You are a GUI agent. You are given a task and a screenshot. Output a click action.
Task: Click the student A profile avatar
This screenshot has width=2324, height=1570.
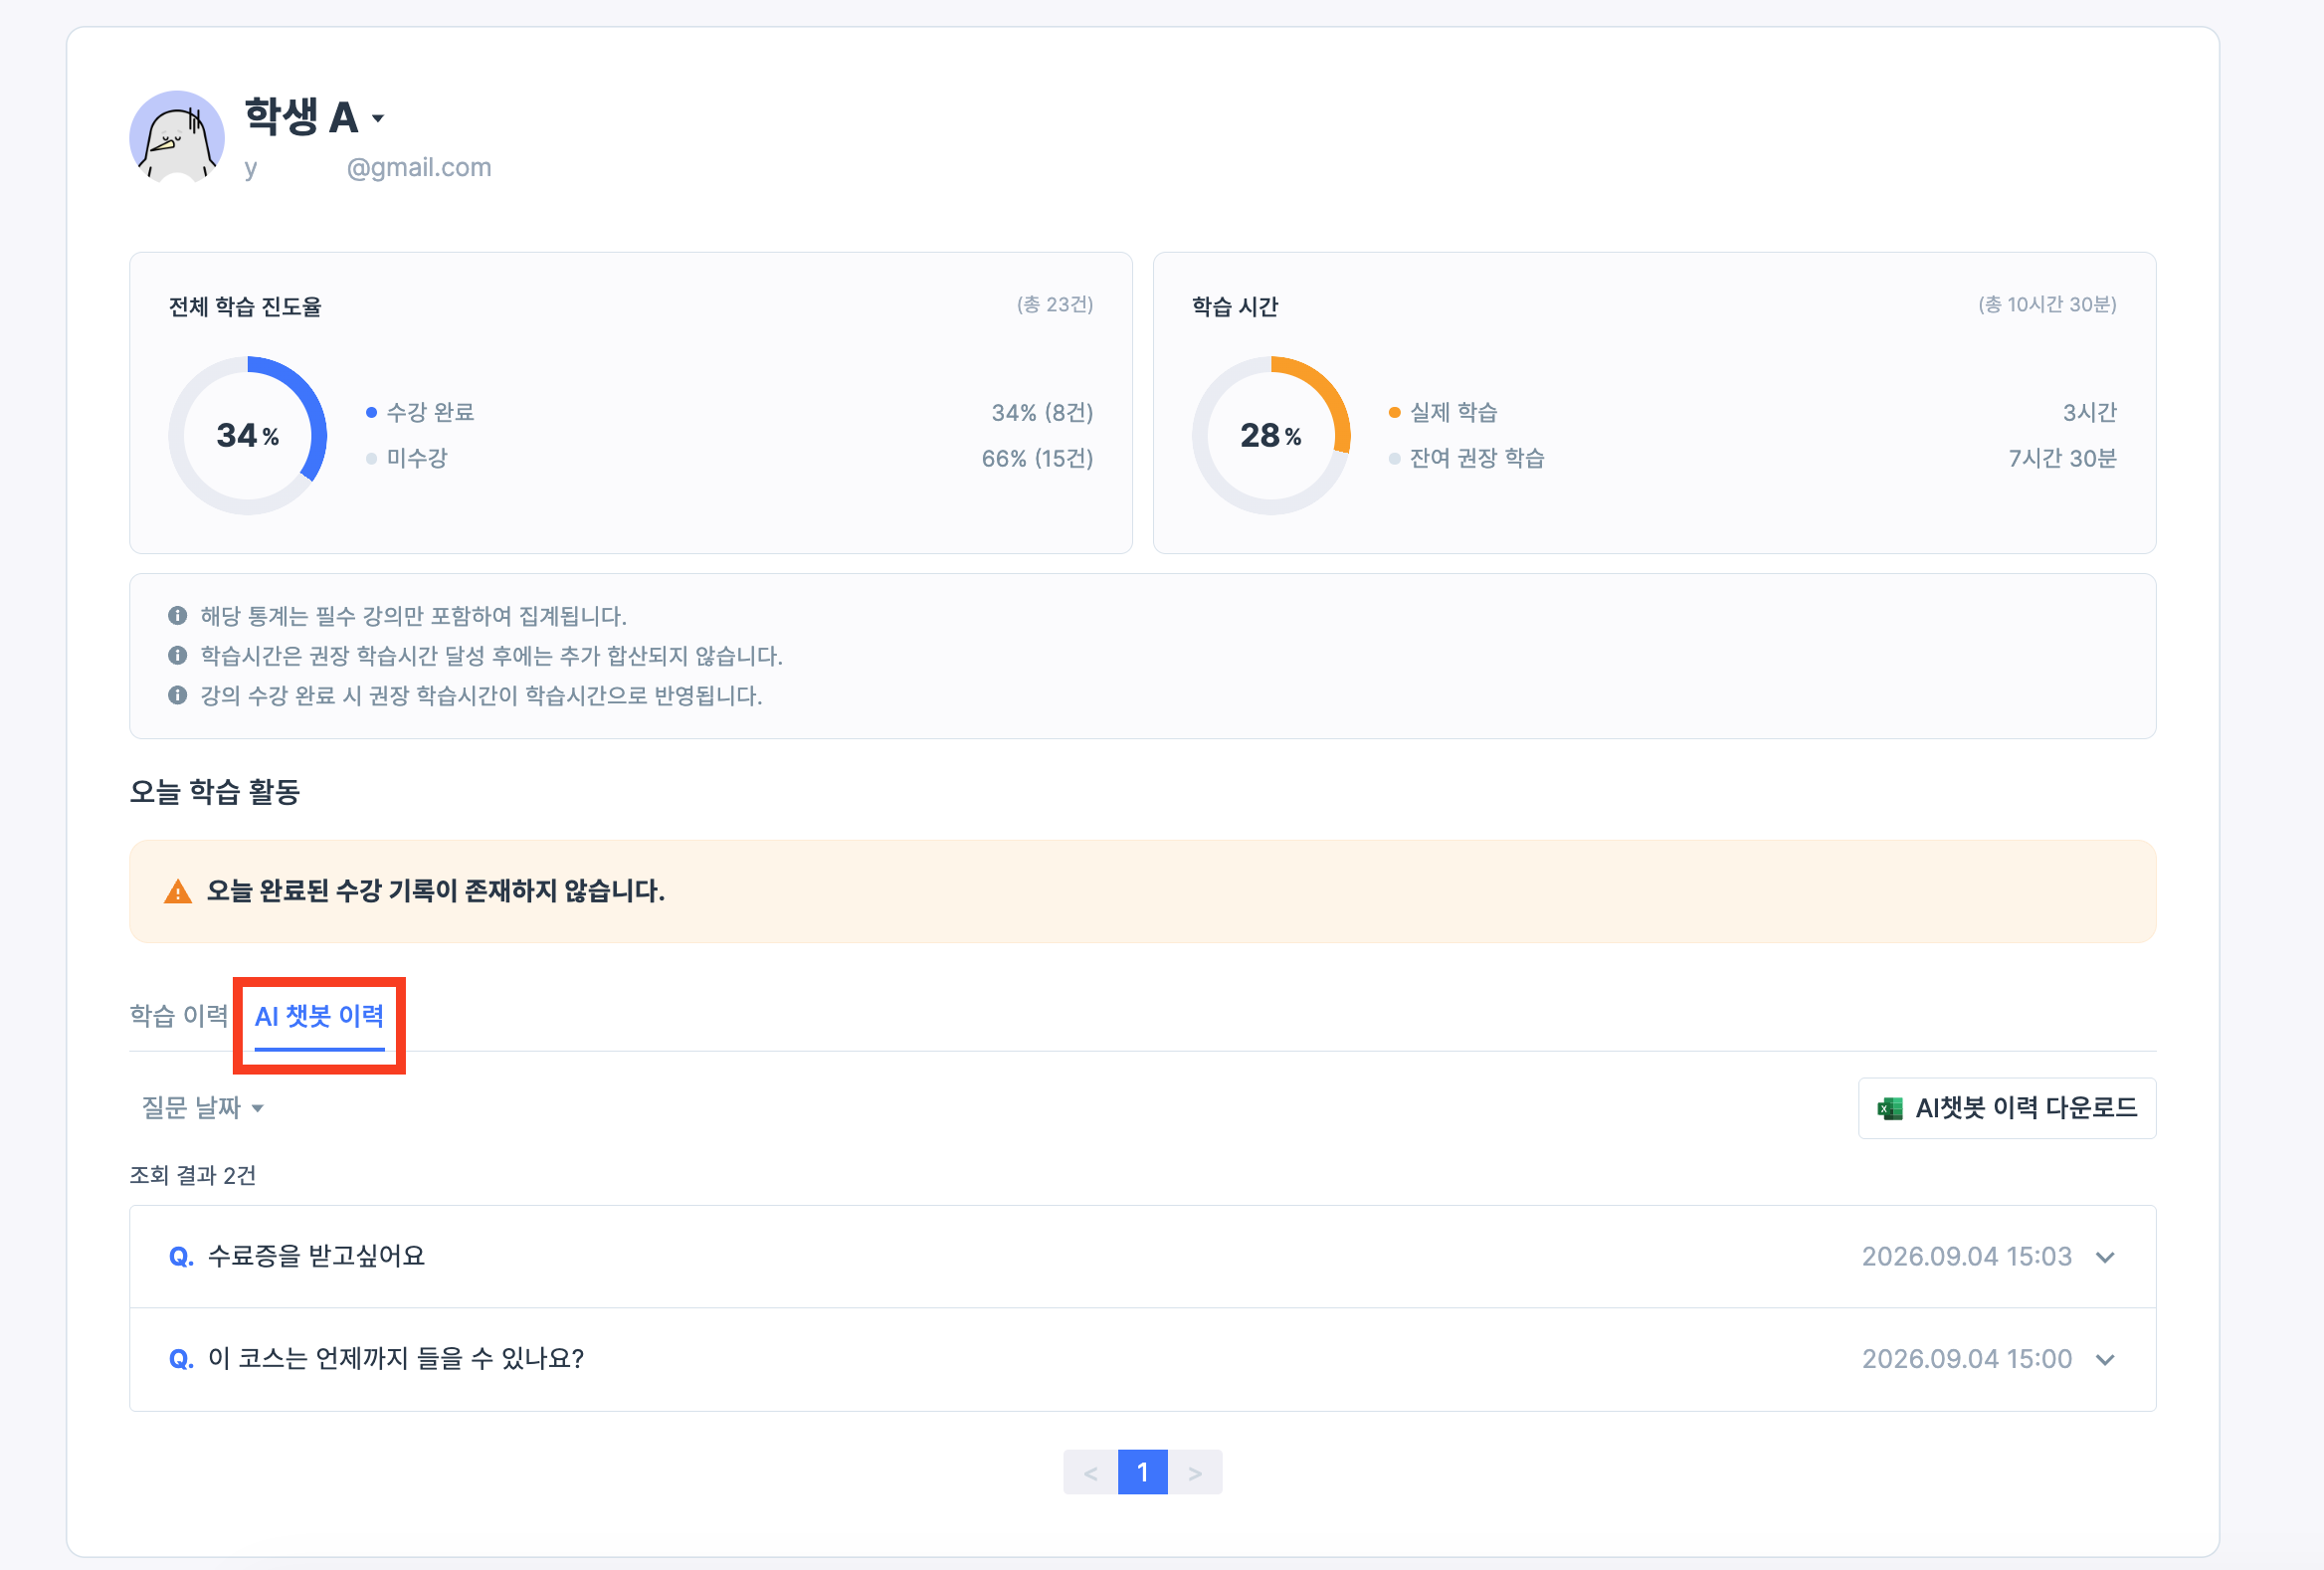[177, 137]
